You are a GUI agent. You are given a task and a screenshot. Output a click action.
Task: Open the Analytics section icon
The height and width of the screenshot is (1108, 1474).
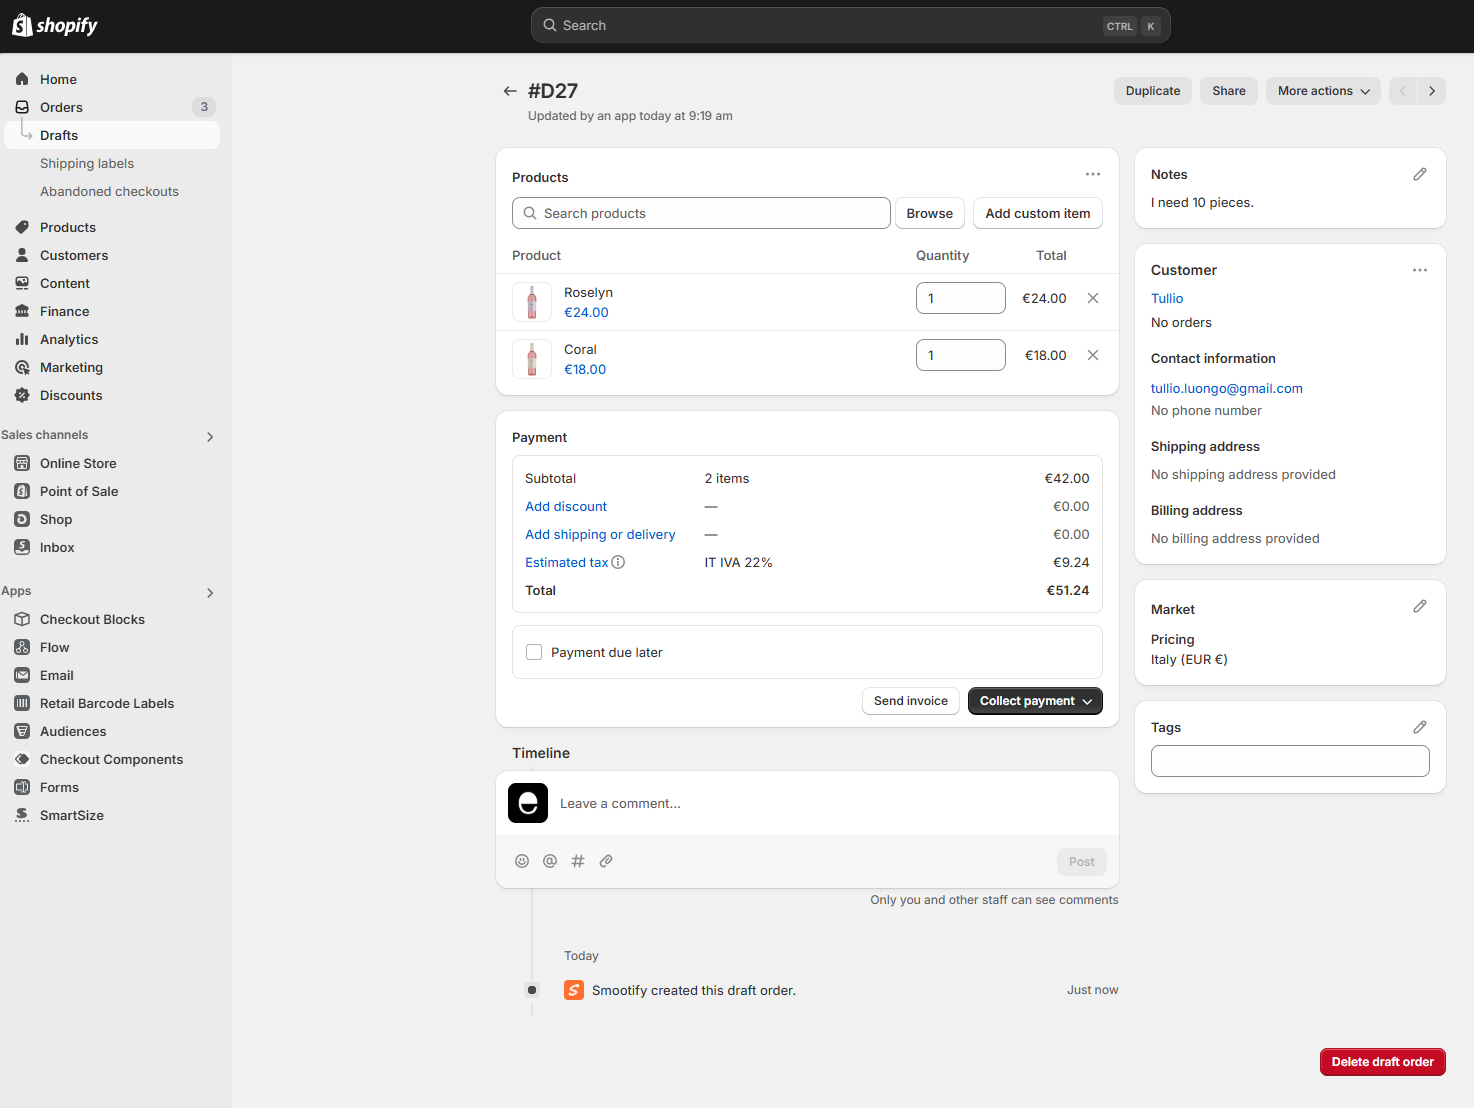pos(21,339)
